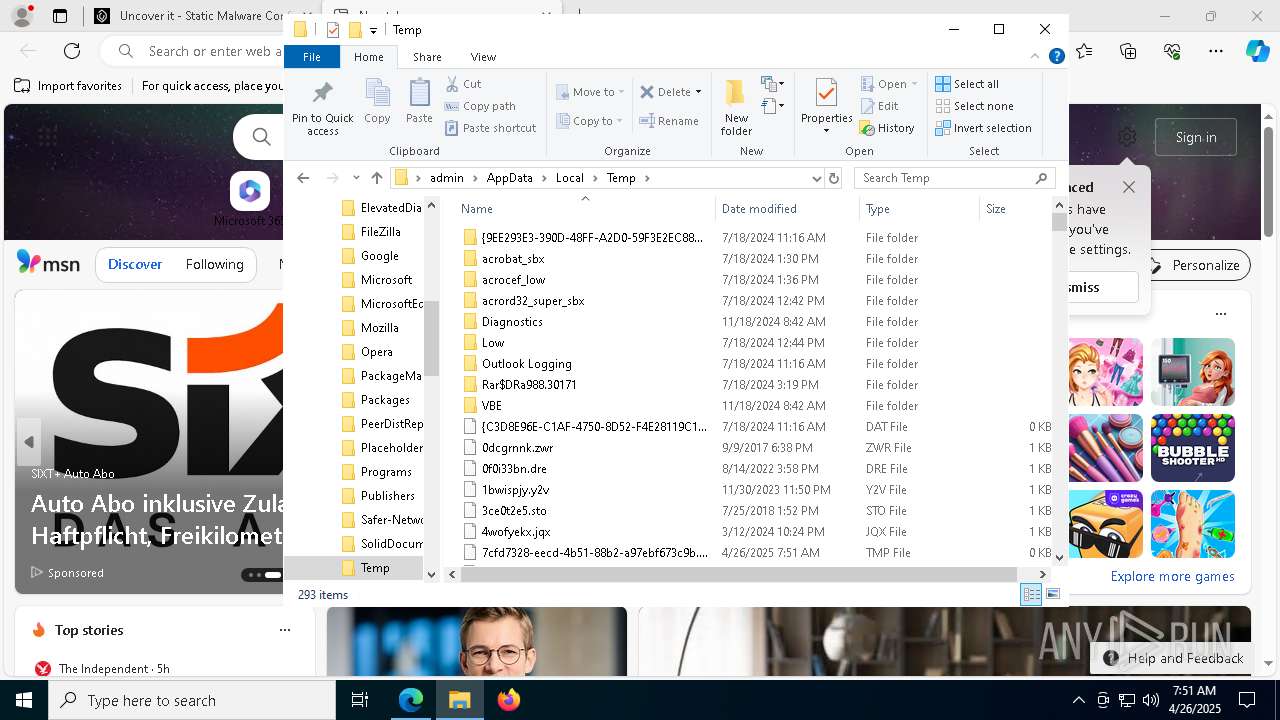The width and height of the screenshot is (1280, 720).
Task: Click the Copy ribbon icon
Action: (x=377, y=103)
